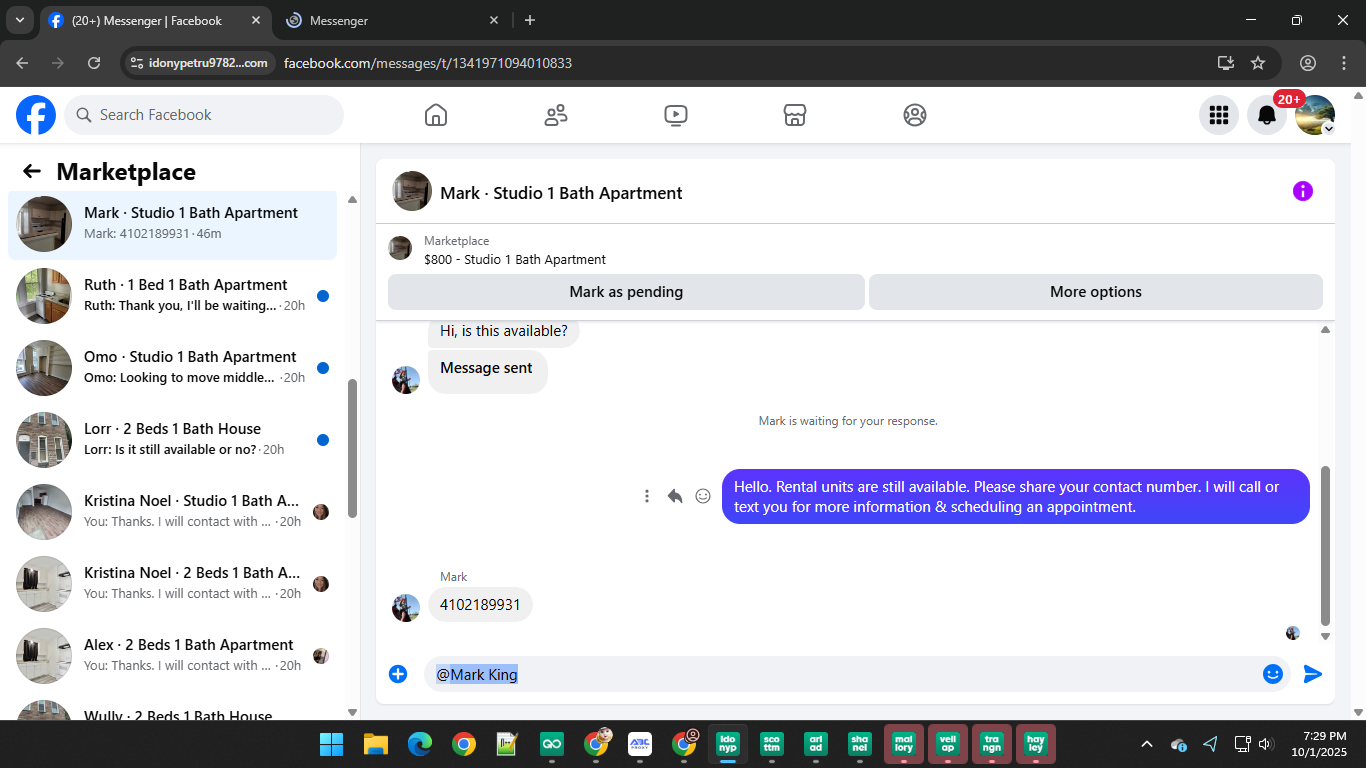This screenshot has height=768, width=1366.
Task: Open Kristina Noel's 2 Beds 1 Bath chat
Action: click(x=172, y=583)
